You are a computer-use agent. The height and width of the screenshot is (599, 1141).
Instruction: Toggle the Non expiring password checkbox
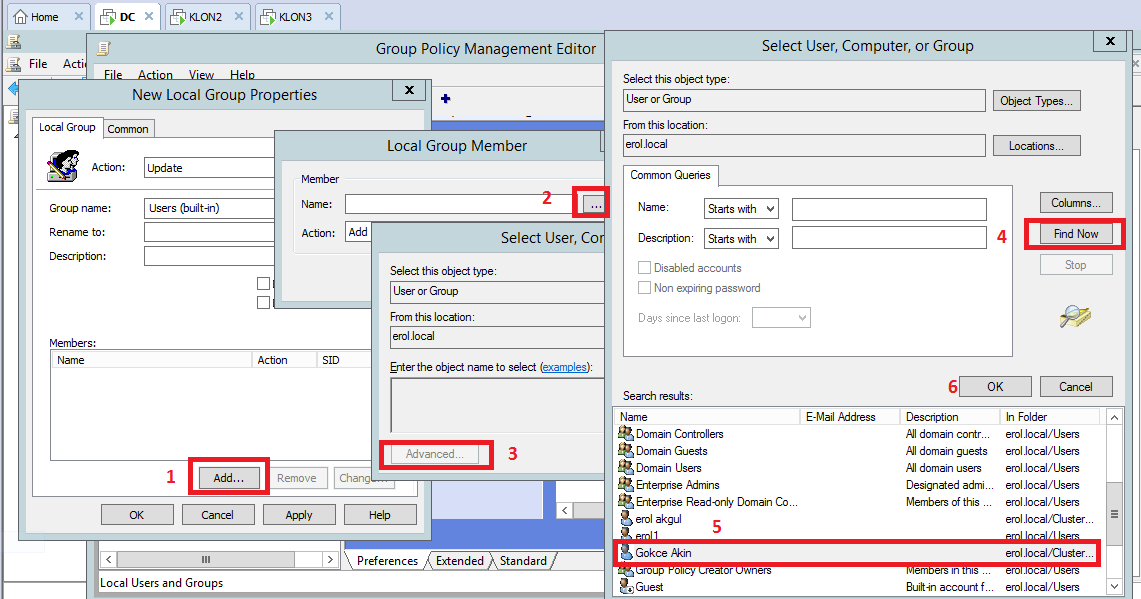pos(645,288)
